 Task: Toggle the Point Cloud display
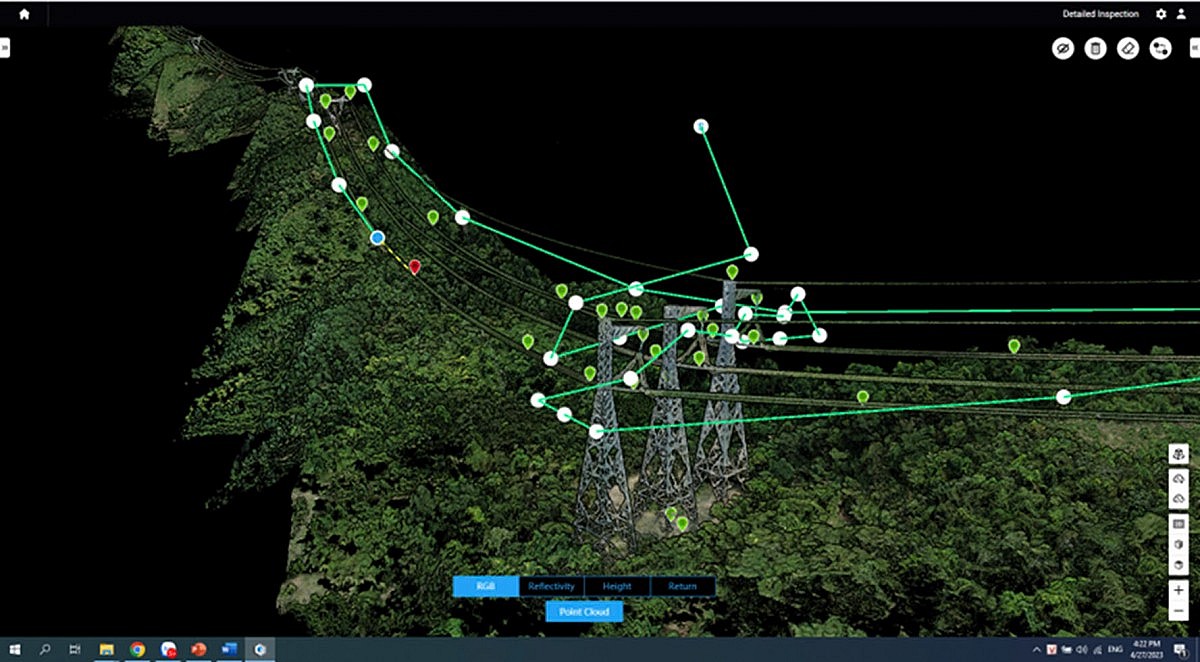click(x=584, y=609)
